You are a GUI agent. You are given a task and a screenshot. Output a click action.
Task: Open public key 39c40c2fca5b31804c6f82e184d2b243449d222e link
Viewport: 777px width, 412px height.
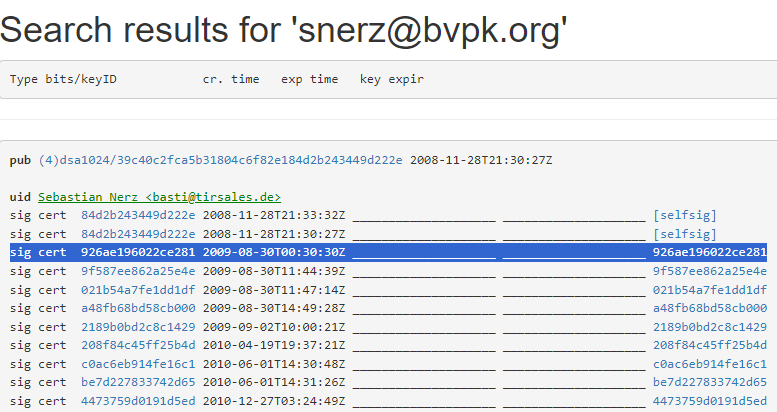click(x=221, y=160)
